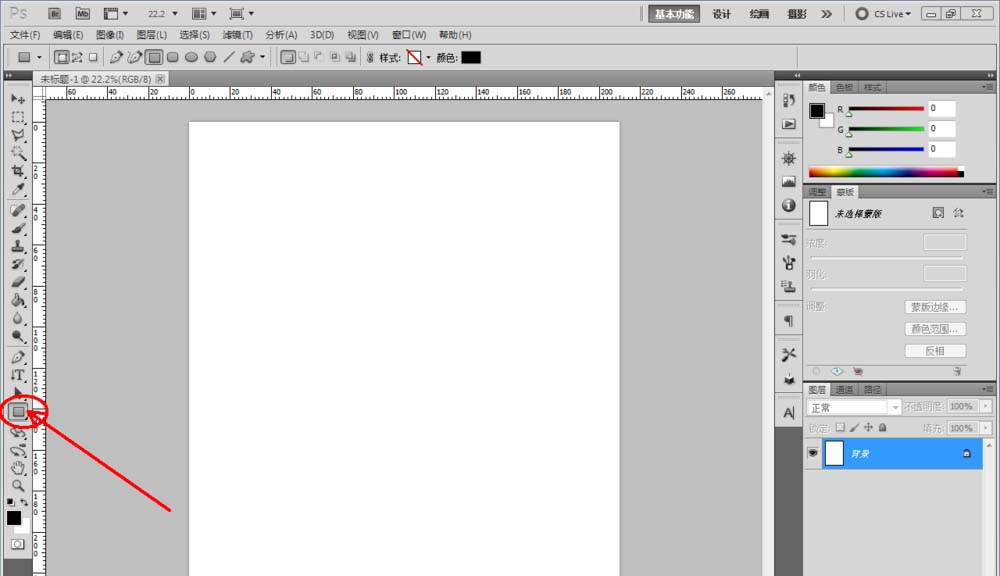Select the Zoom tool
This screenshot has height=576, width=1000.
[x=18, y=486]
